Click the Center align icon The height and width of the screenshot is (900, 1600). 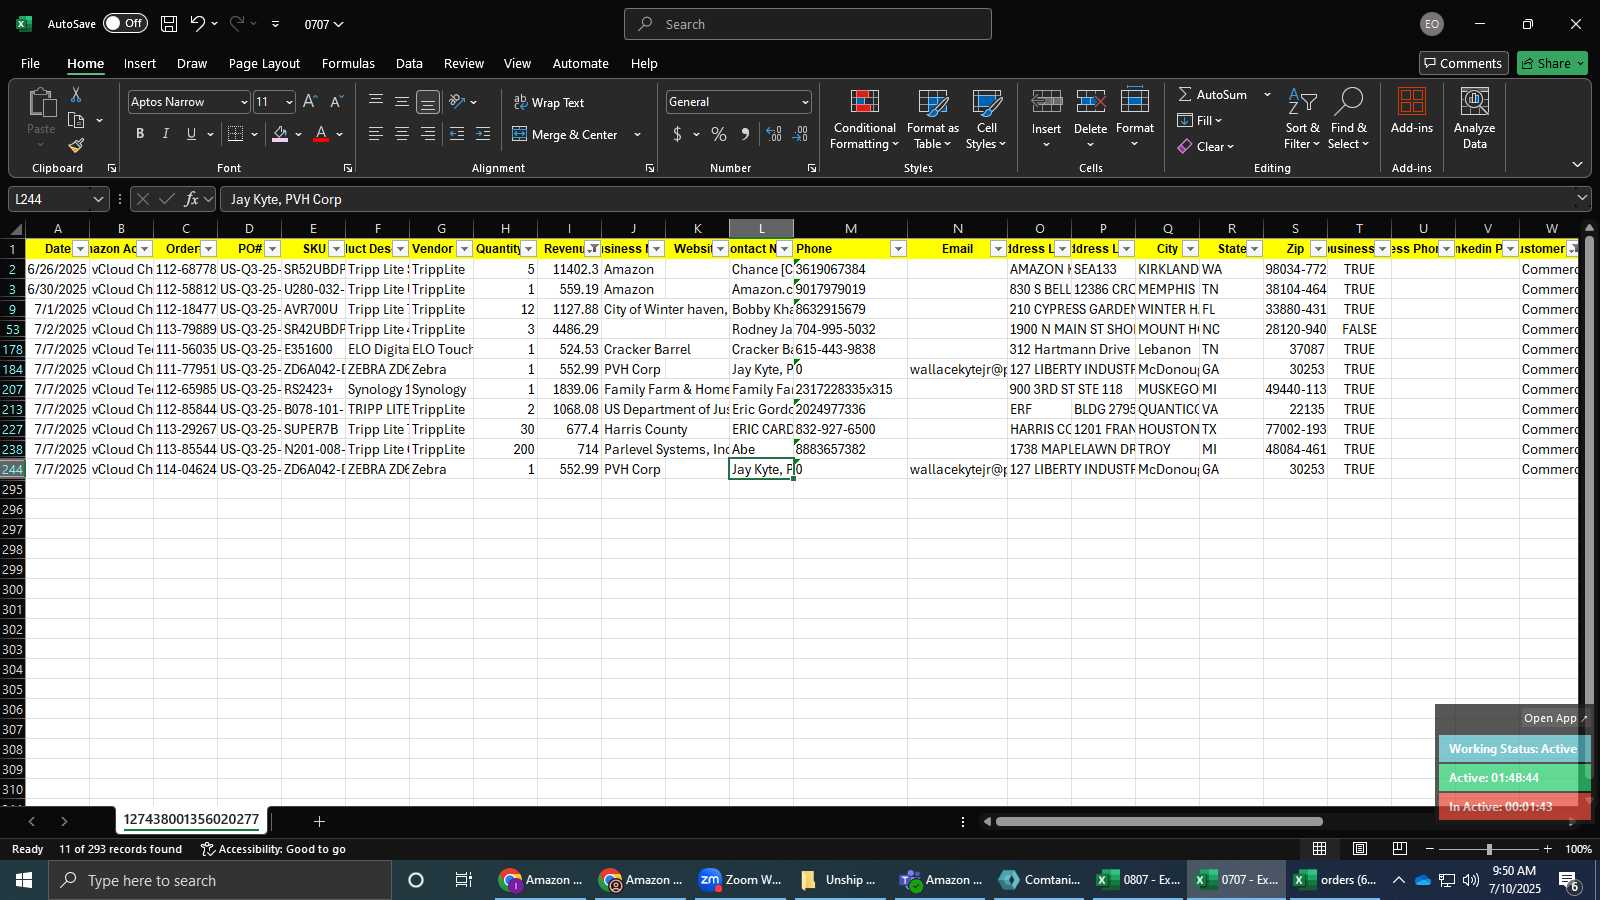(x=402, y=134)
